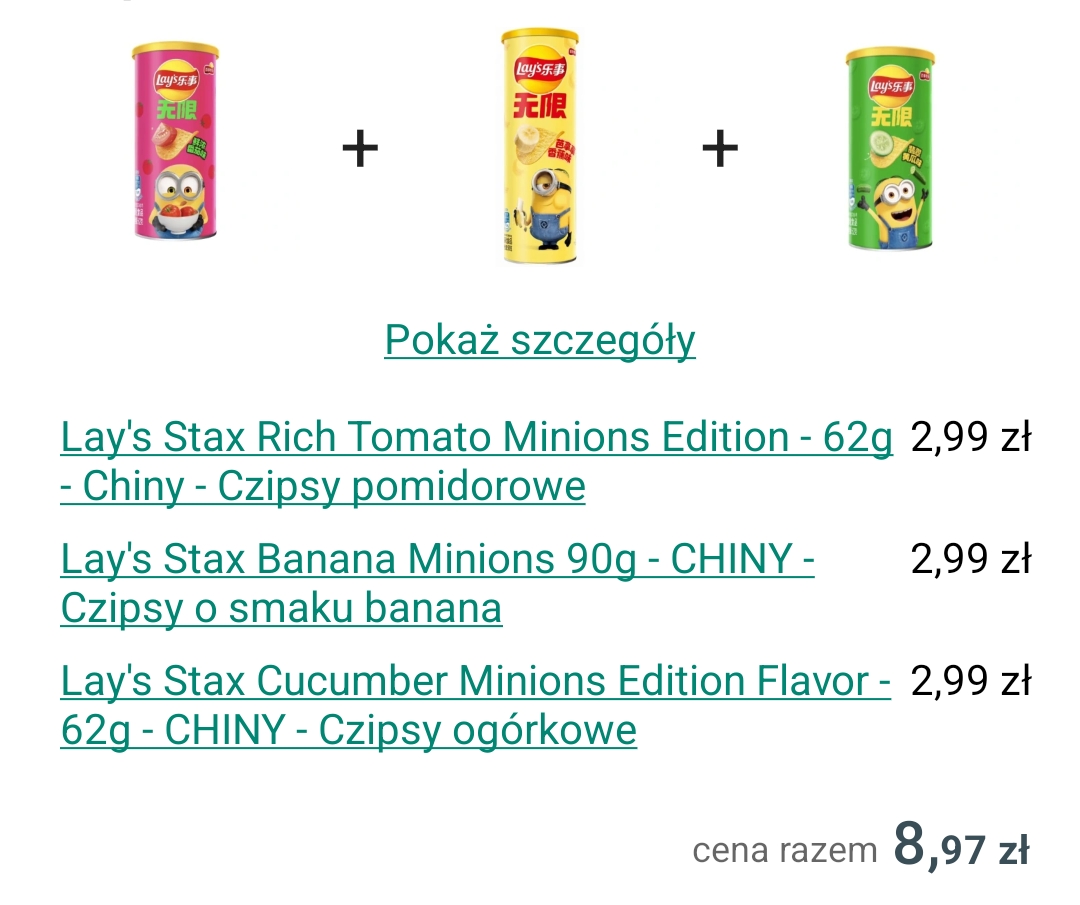Open the "Pokaż szczegóły" link

539,340
